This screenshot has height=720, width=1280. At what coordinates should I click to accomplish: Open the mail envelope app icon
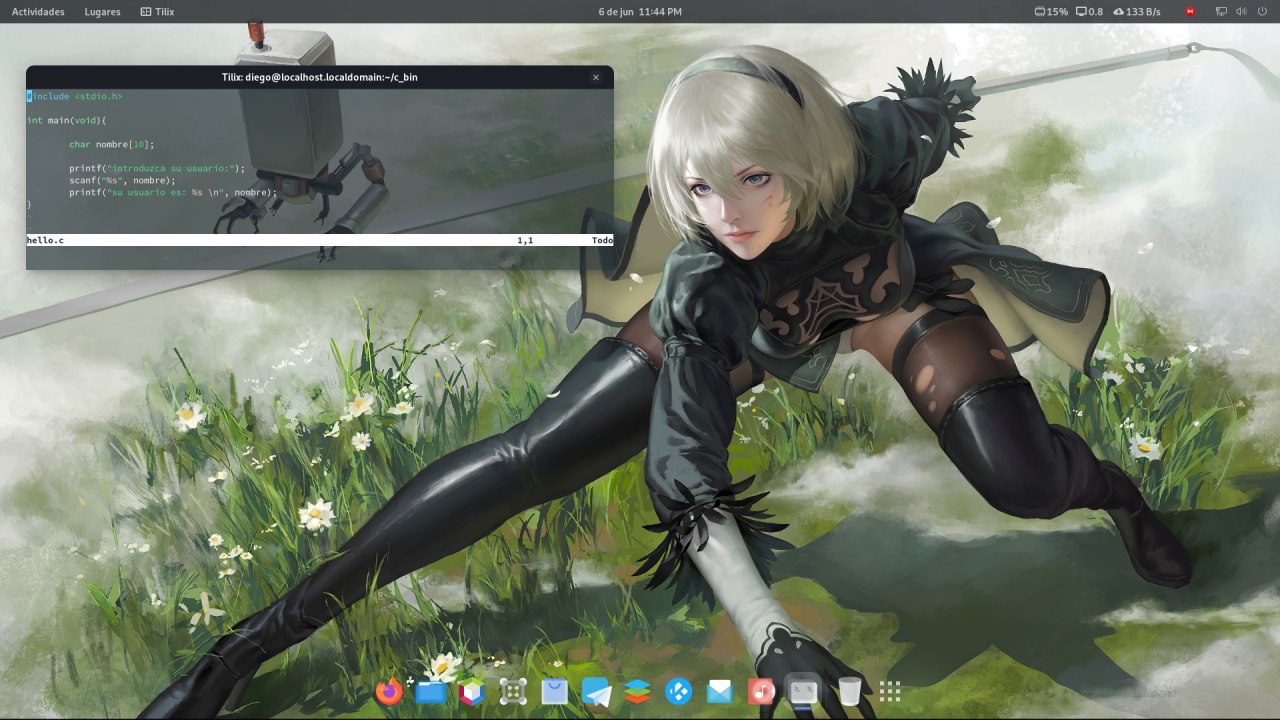(720, 691)
